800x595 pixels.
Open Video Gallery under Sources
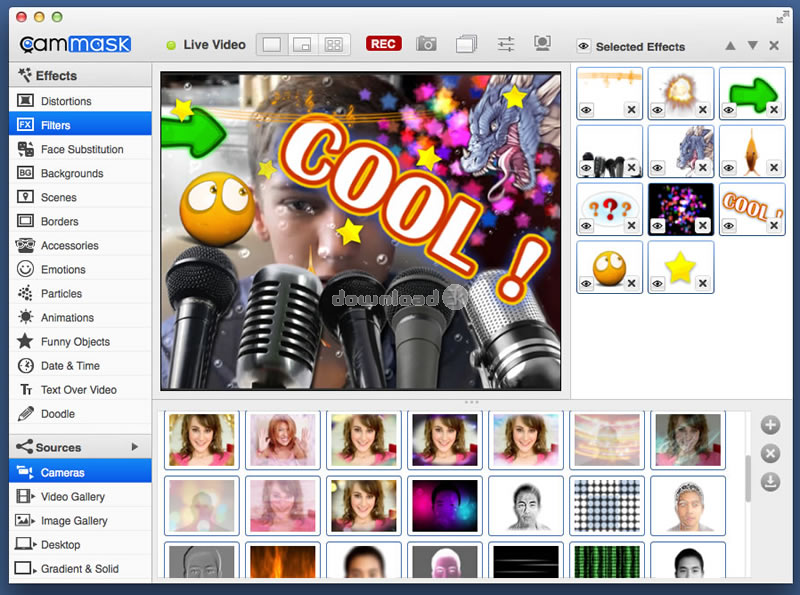[72, 496]
